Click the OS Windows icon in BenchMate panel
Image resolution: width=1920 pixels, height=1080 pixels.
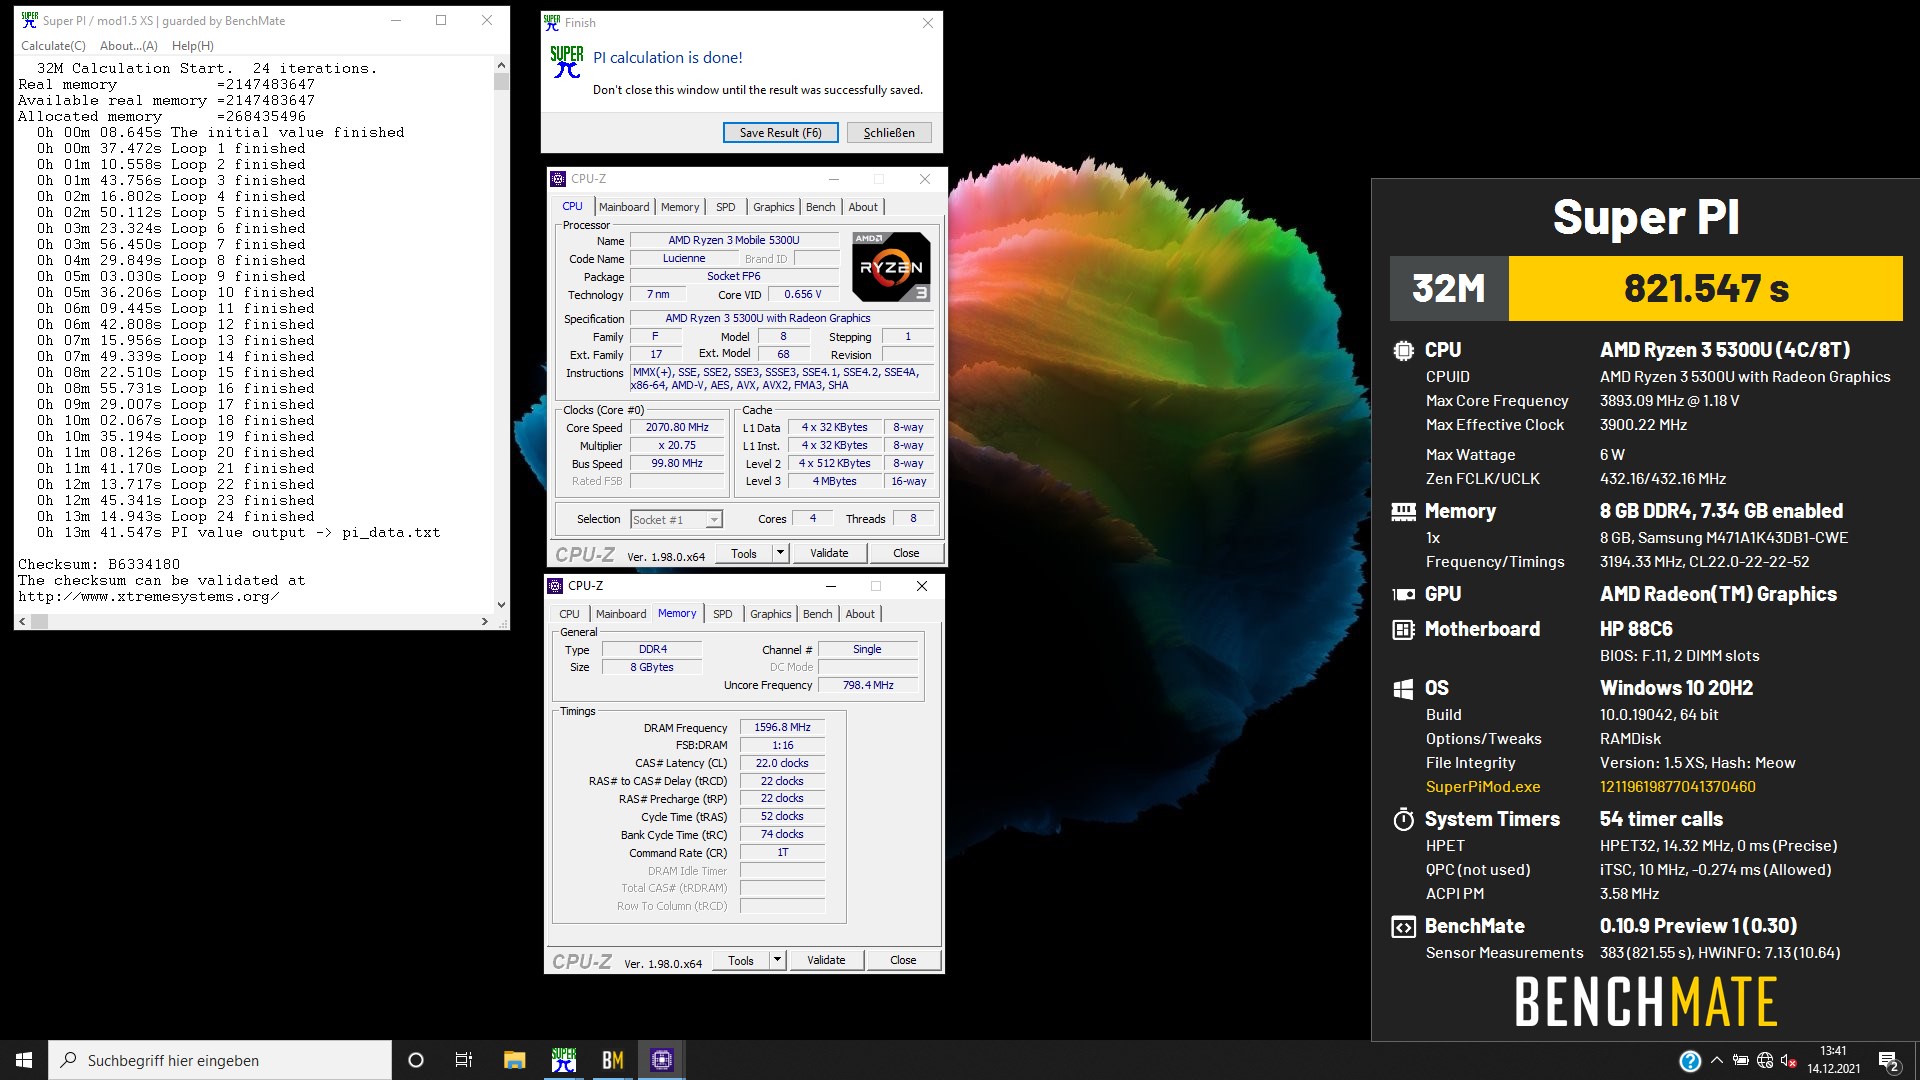[x=1403, y=688]
